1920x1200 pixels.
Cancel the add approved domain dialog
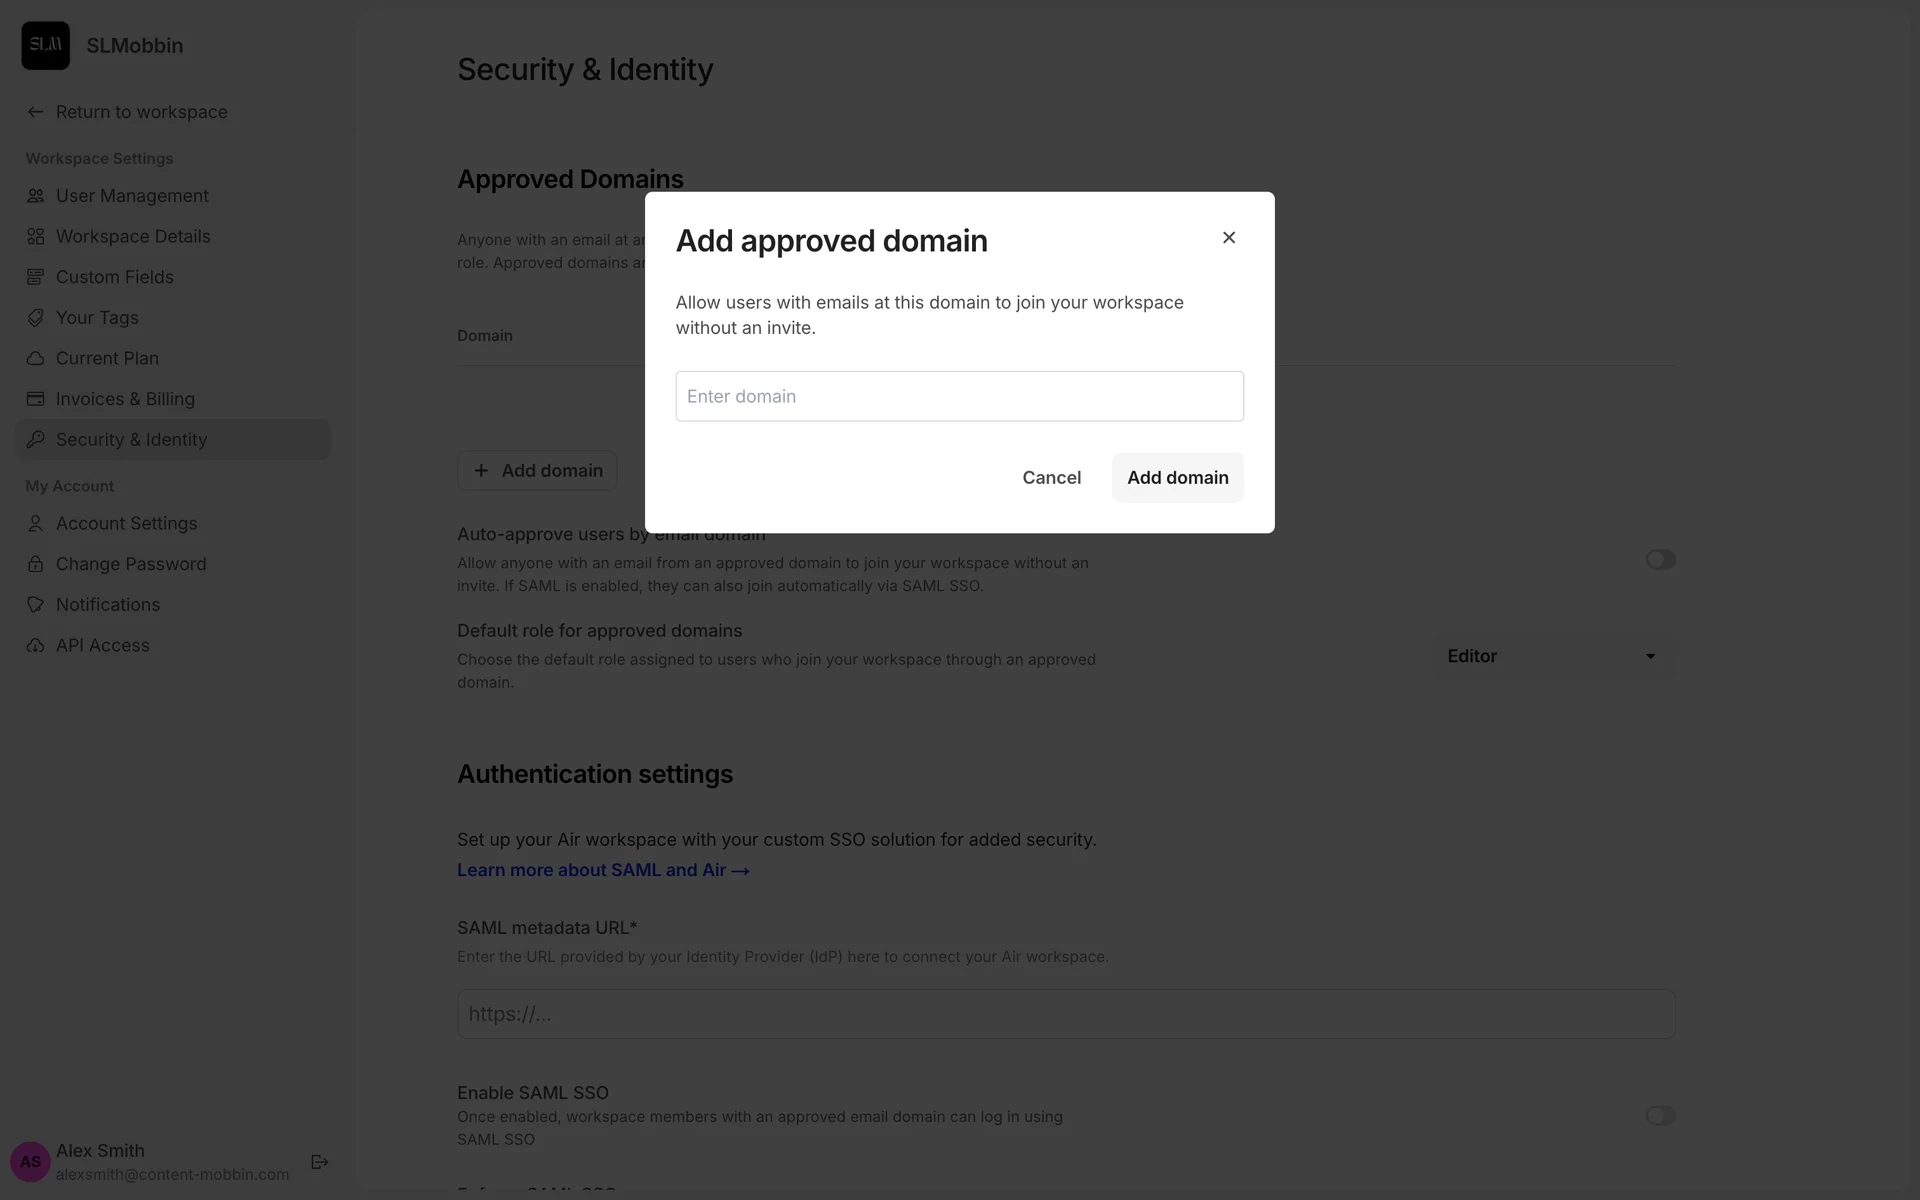pyautogui.click(x=1051, y=478)
